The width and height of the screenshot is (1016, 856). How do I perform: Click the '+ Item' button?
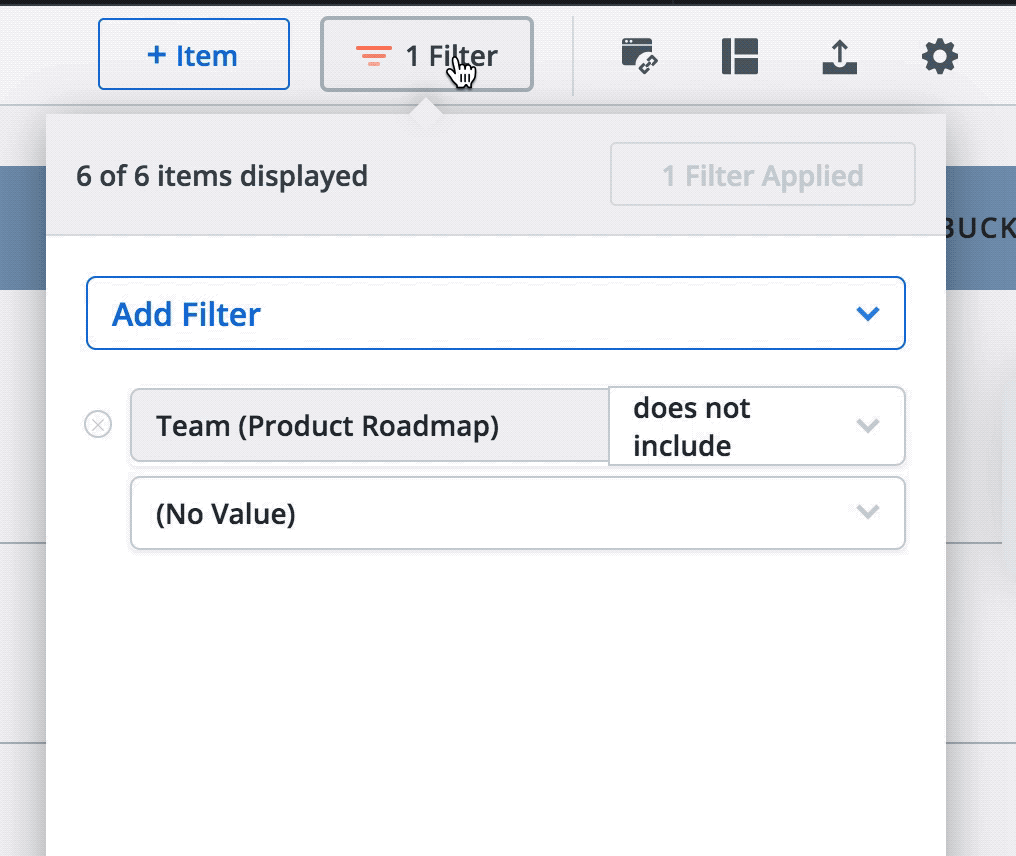coord(194,55)
